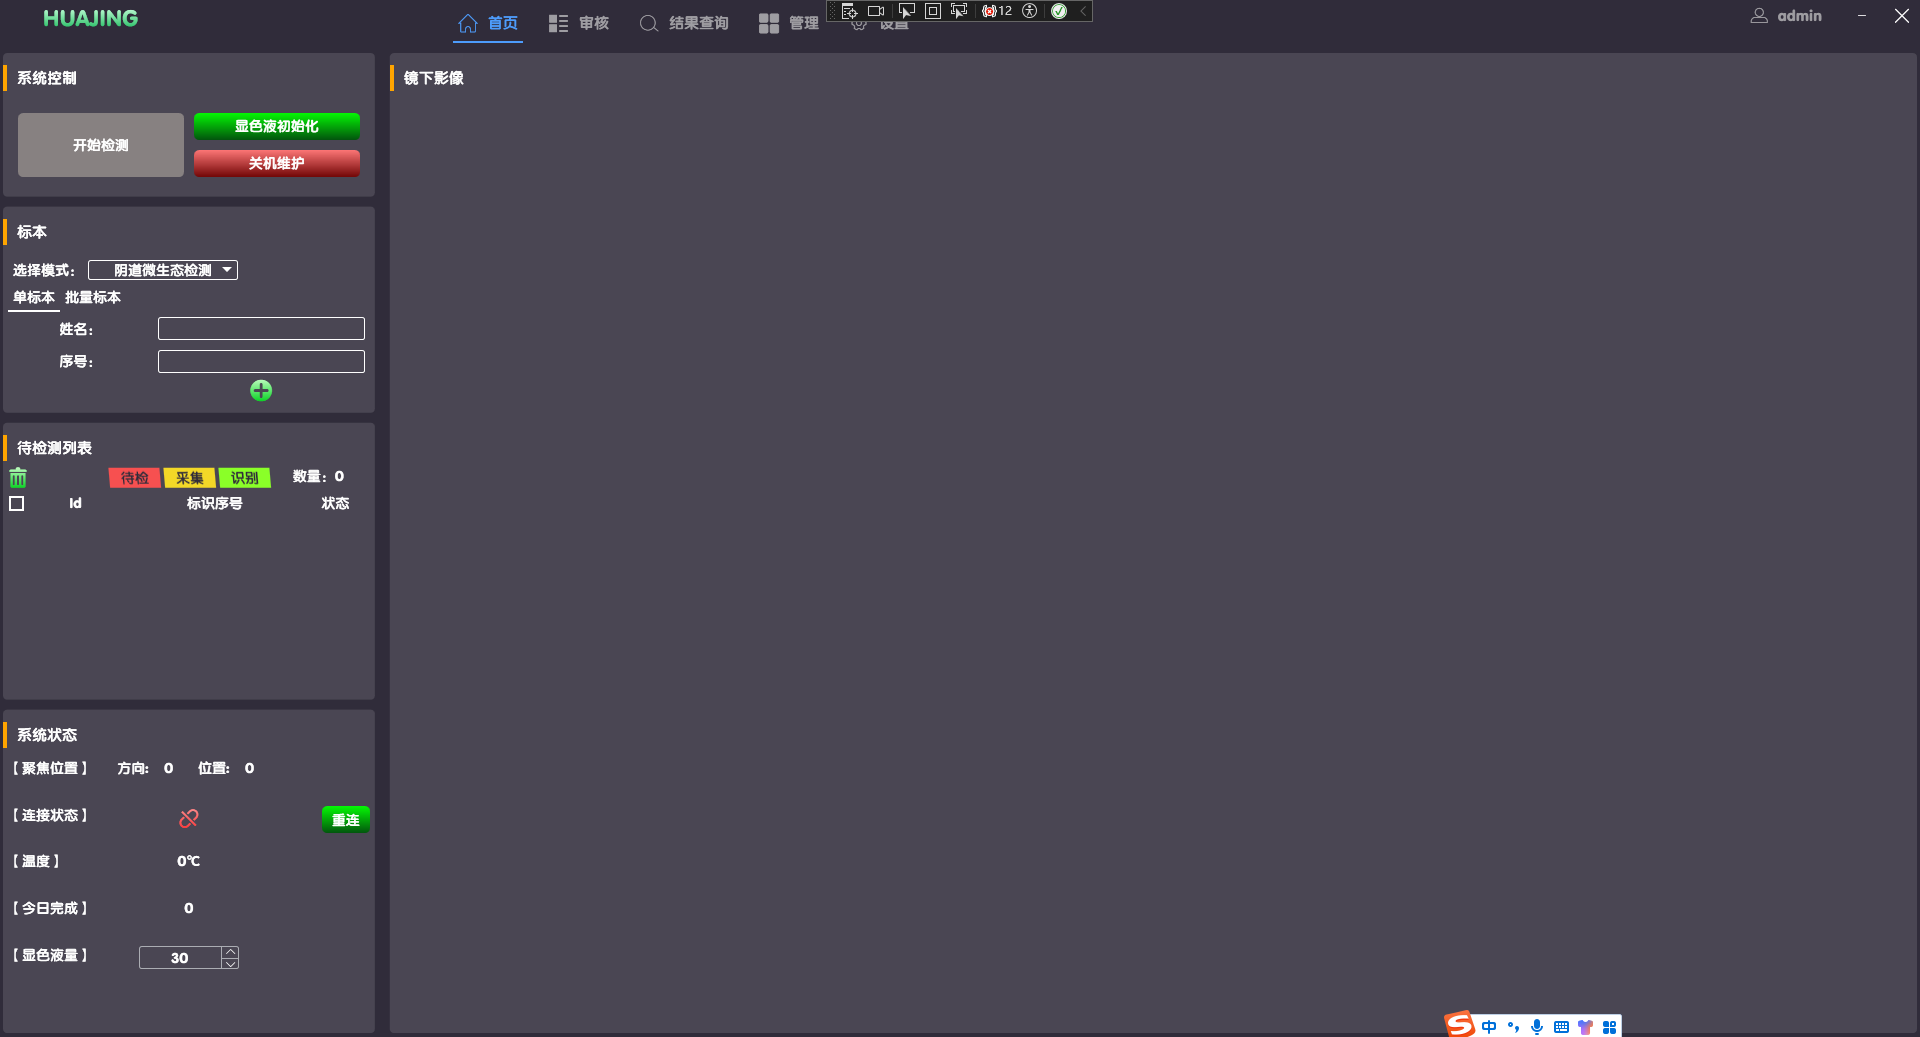Click the 结果查询 magnifier icon
1920x1037 pixels.
coord(649,23)
